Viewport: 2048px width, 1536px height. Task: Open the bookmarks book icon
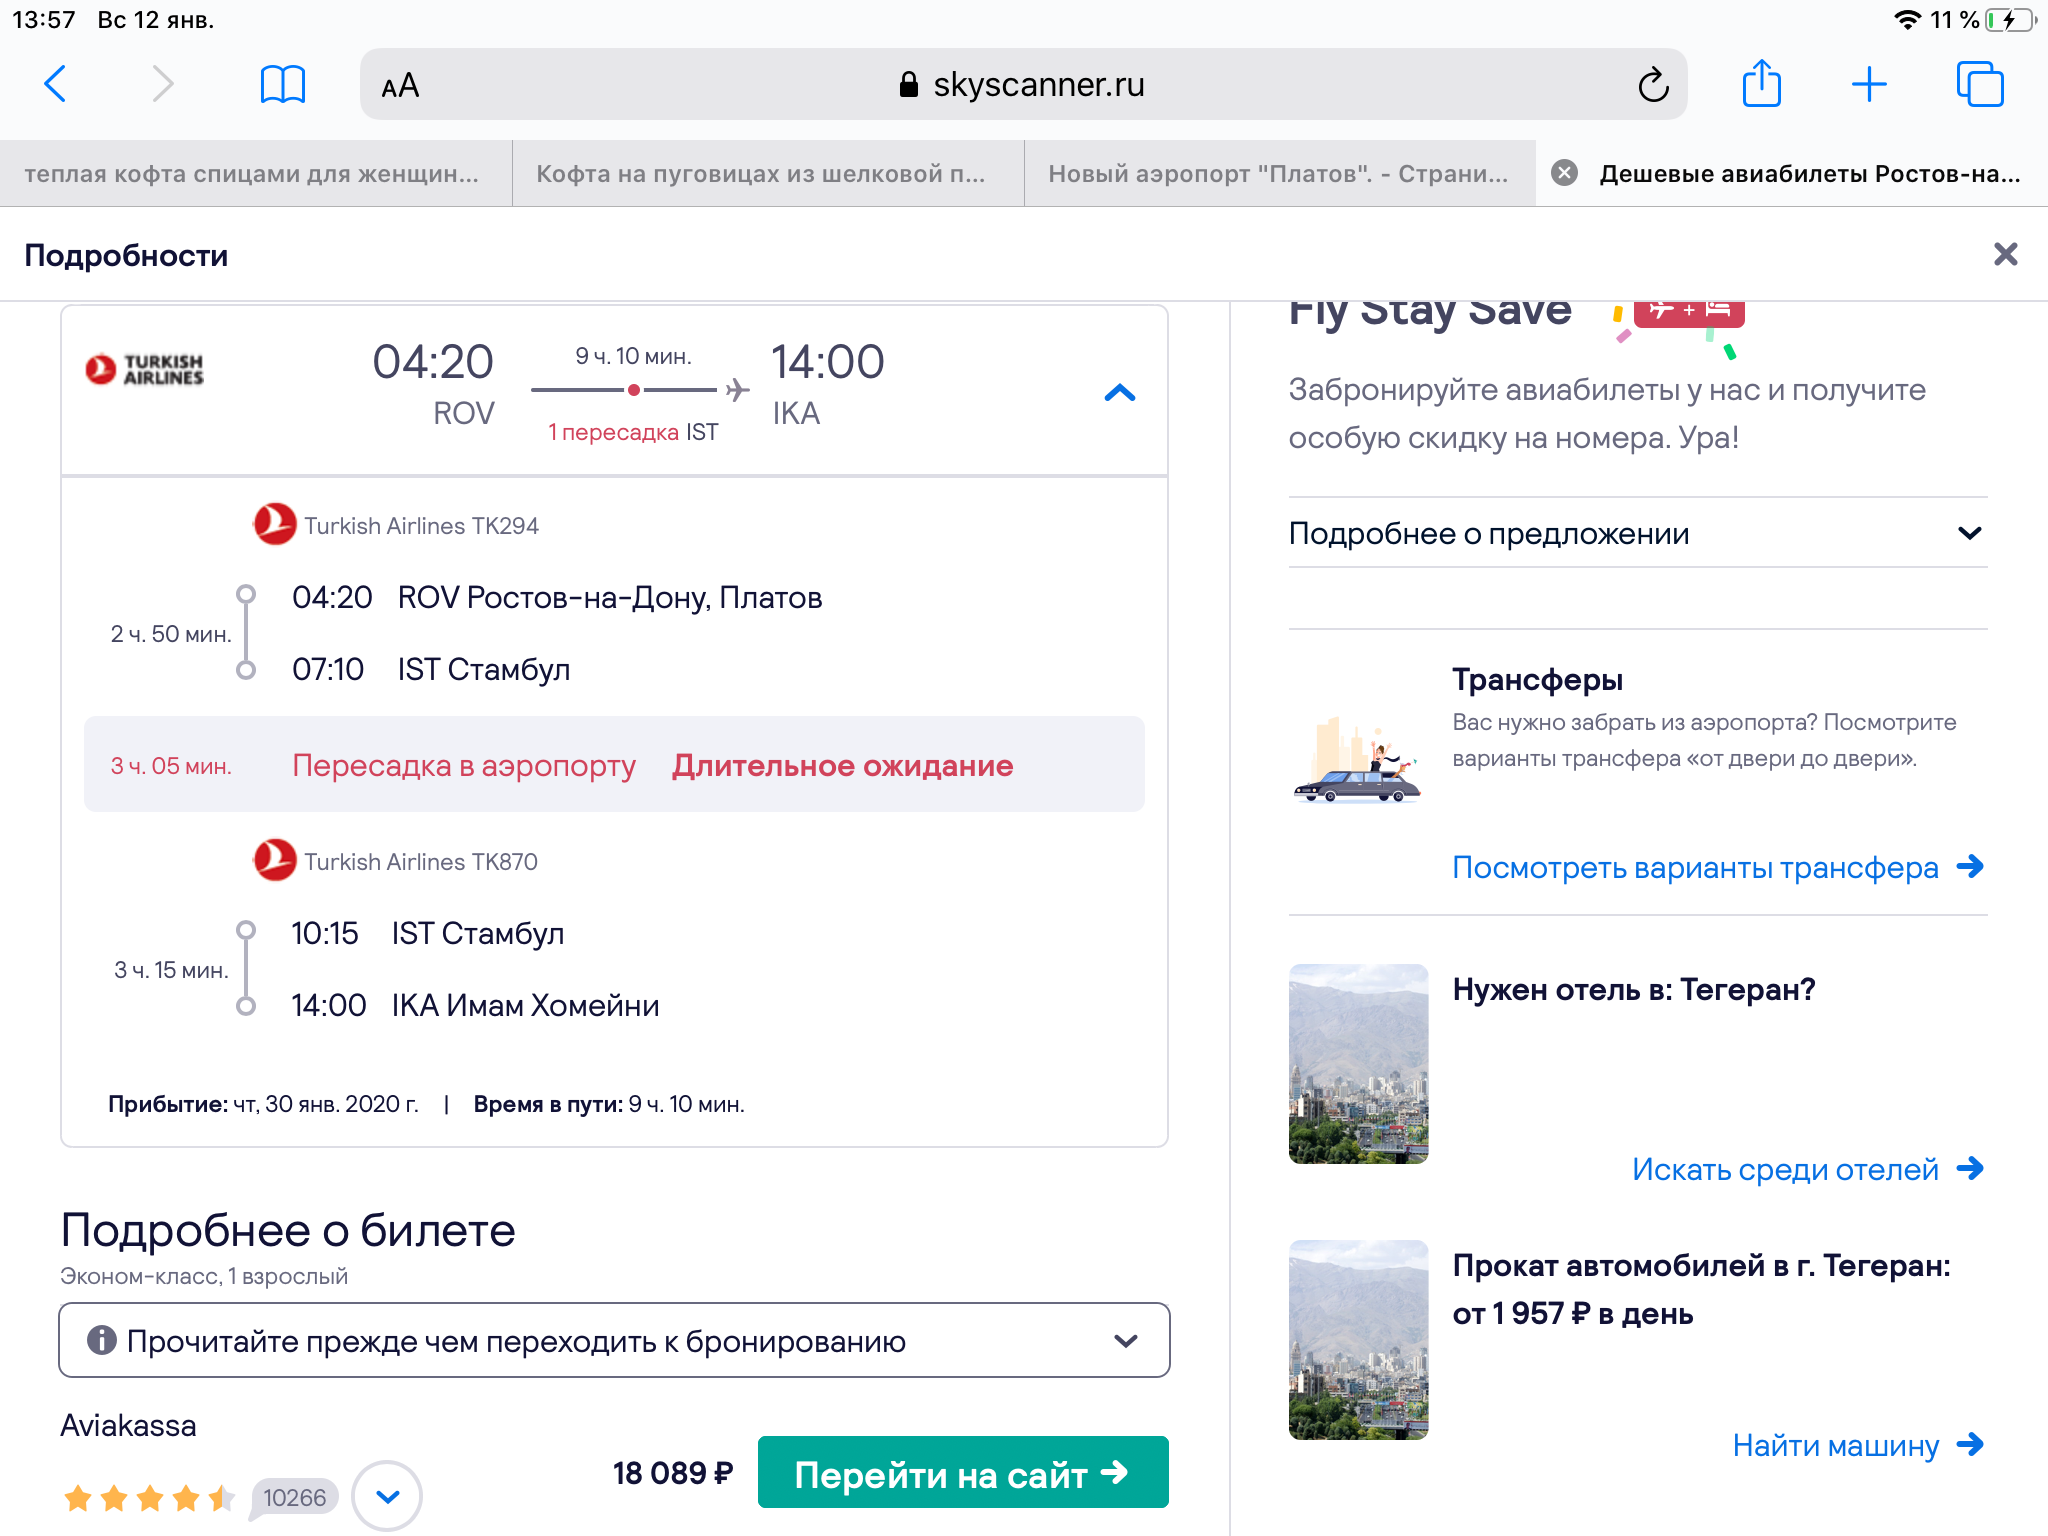282,84
